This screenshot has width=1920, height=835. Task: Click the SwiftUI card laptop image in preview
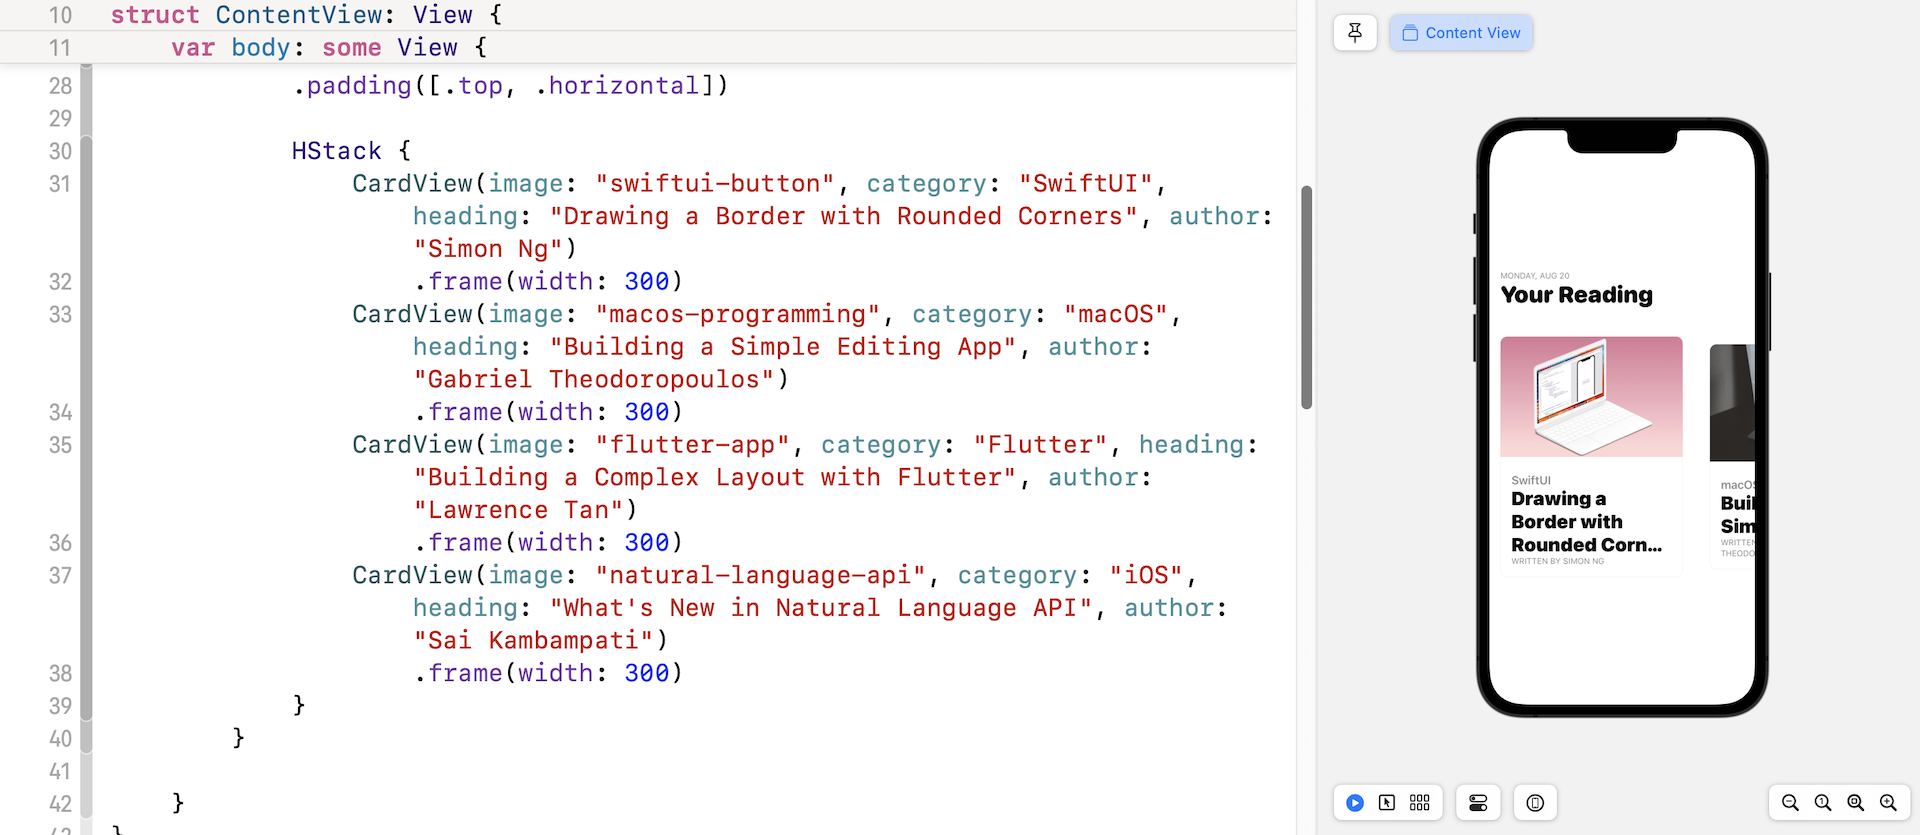coord(1591,397)
